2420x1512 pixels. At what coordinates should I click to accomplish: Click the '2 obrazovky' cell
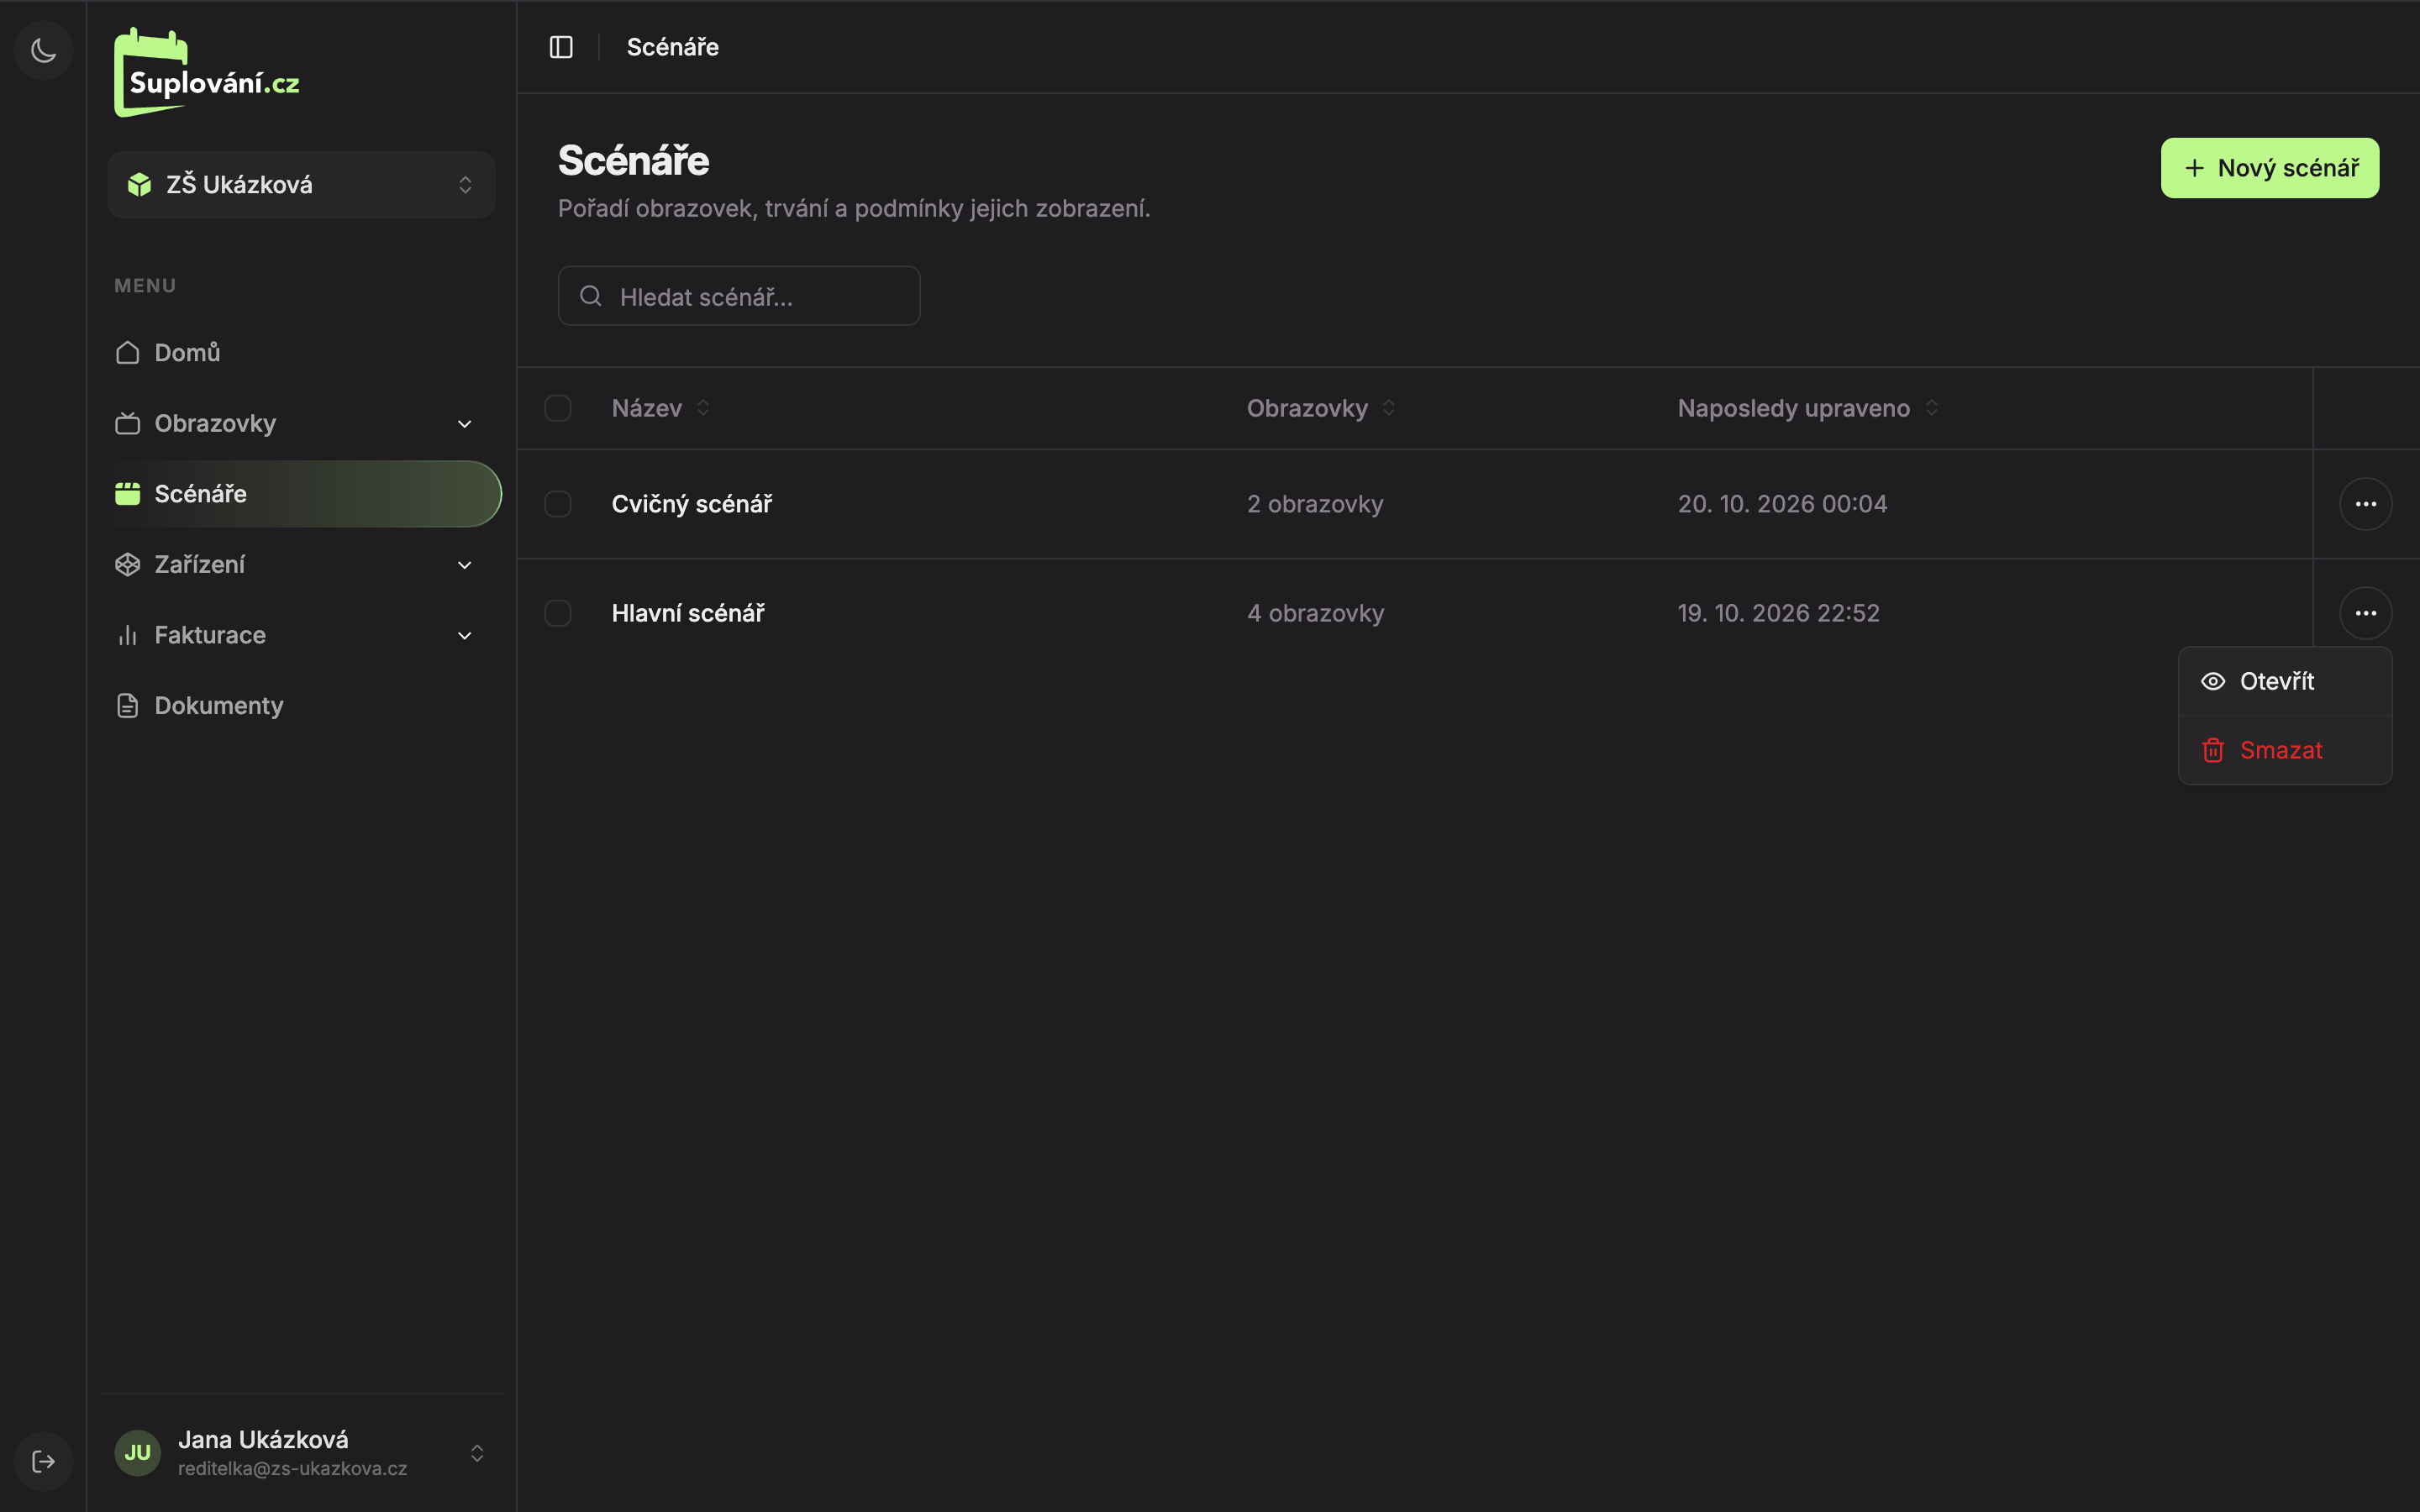tap(1315, 504)
